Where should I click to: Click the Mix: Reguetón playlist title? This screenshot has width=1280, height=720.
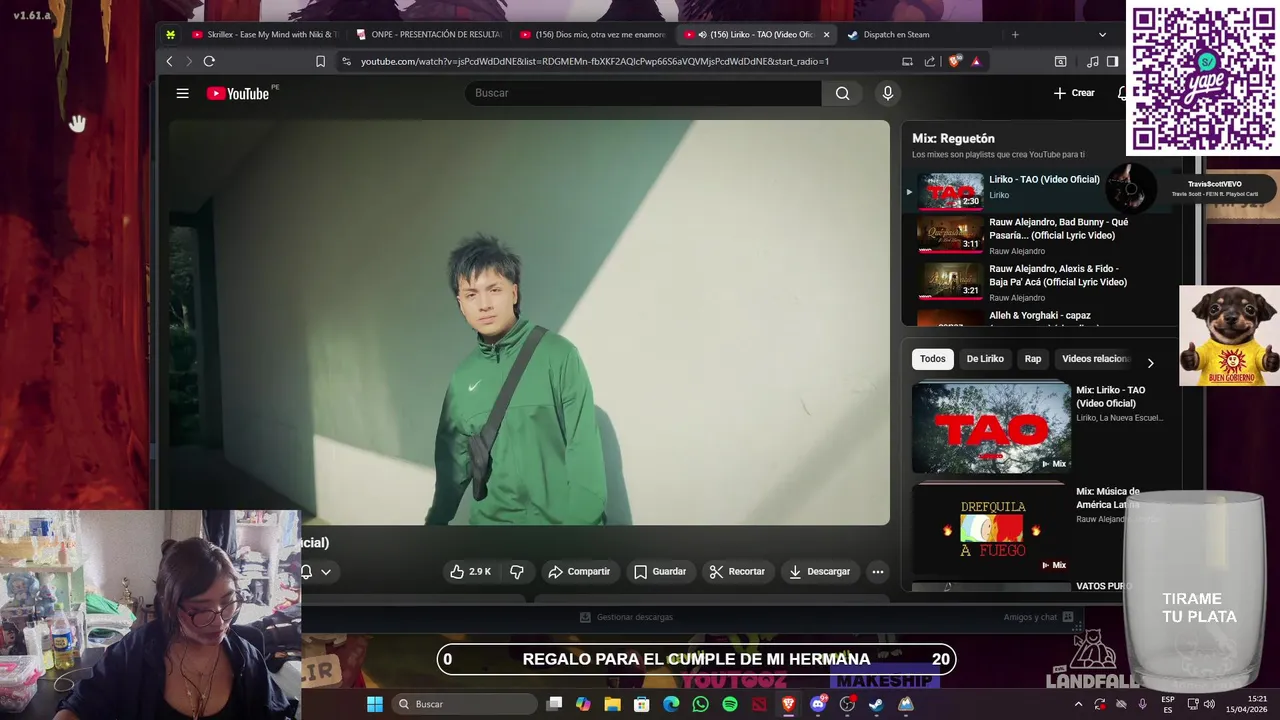point(953,138)
